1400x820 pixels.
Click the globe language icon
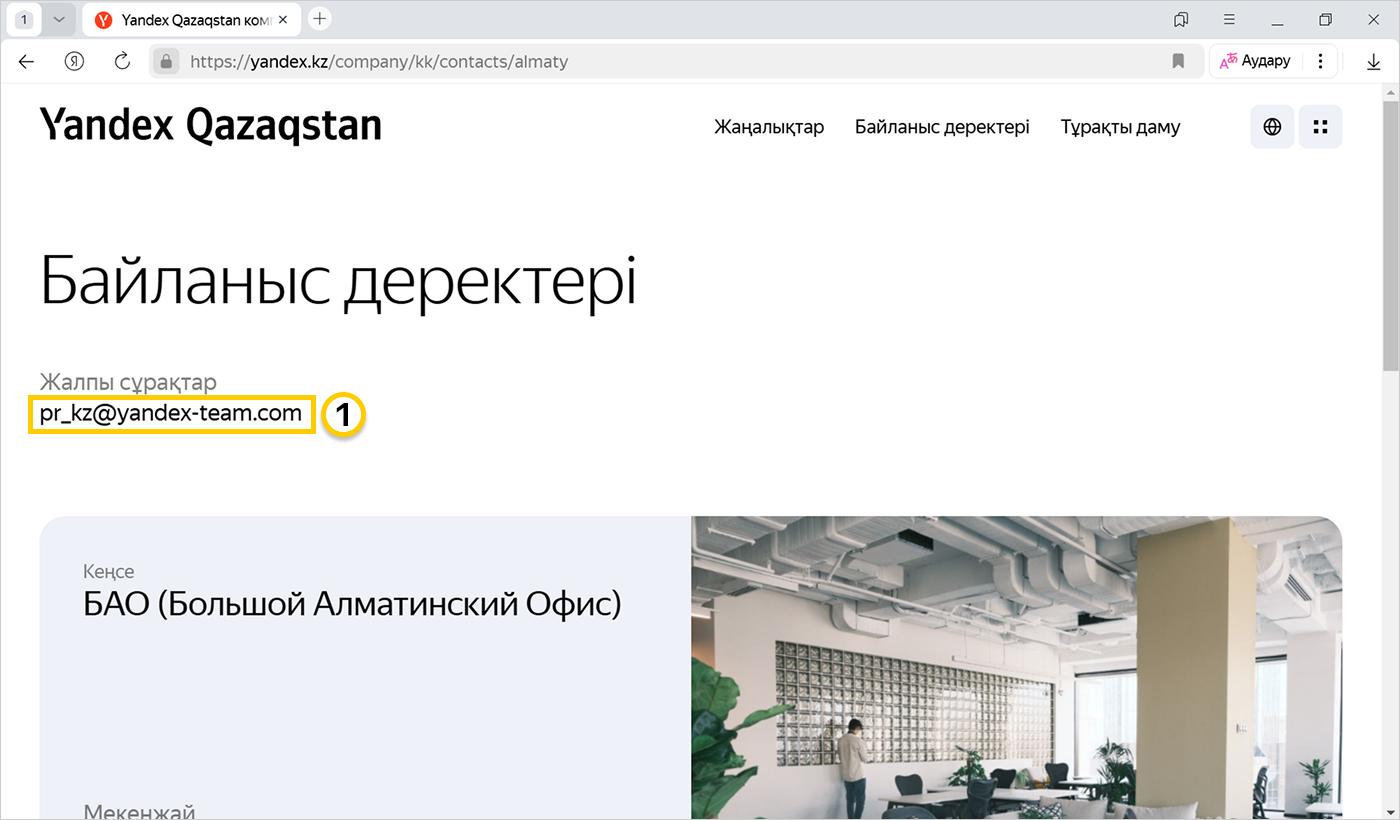pos(1272,127)
